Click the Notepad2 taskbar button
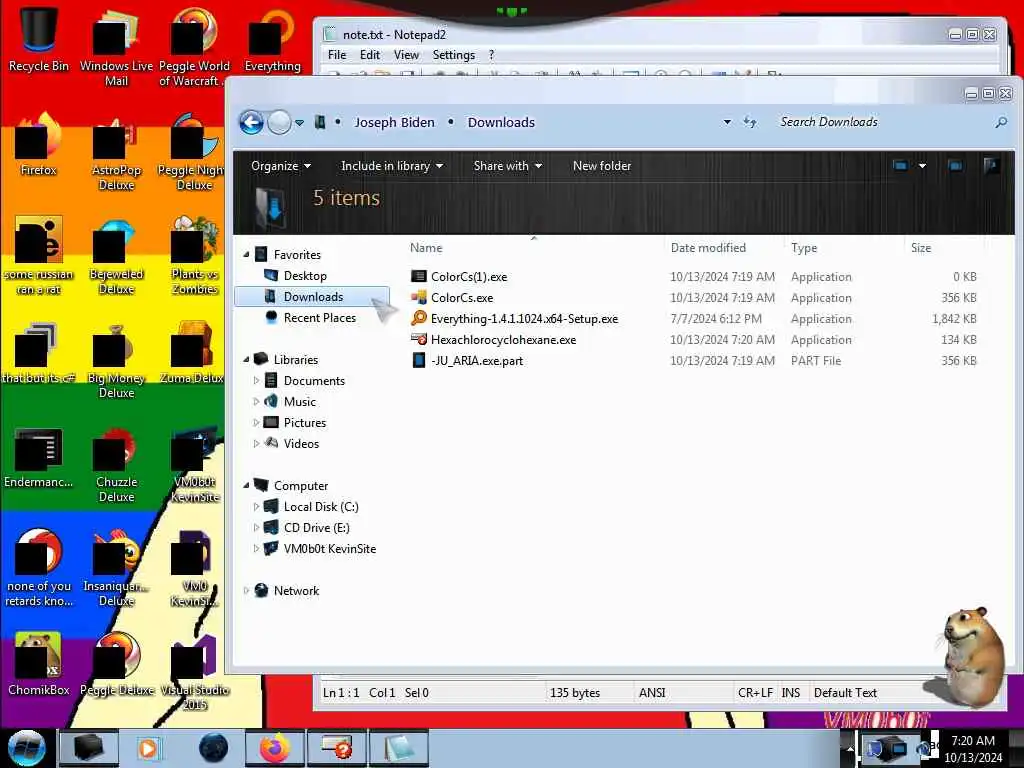1024x768 pixels. [399, 748]
